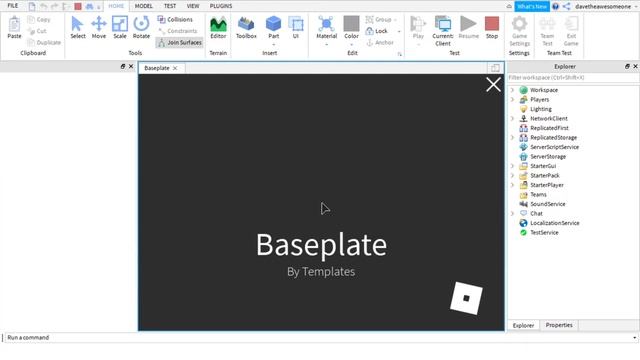Click the What's New button
640x360 pixels.
pyautogui.click(x=532, y=7)
